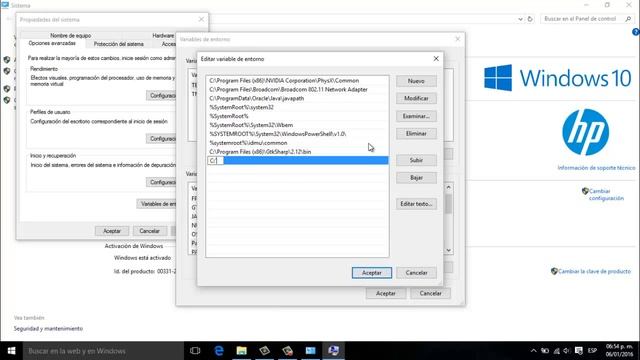Click Cambiar la clave de producto link
This screenshot has width=640, height=360.
[x=594, y=271]
